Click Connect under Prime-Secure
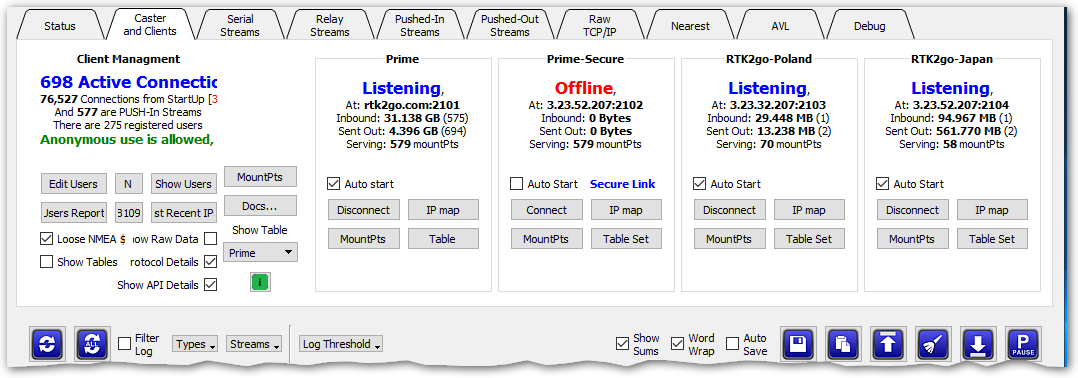Image resolution: width=1078 pixels, height=378 pixels. 546,210
